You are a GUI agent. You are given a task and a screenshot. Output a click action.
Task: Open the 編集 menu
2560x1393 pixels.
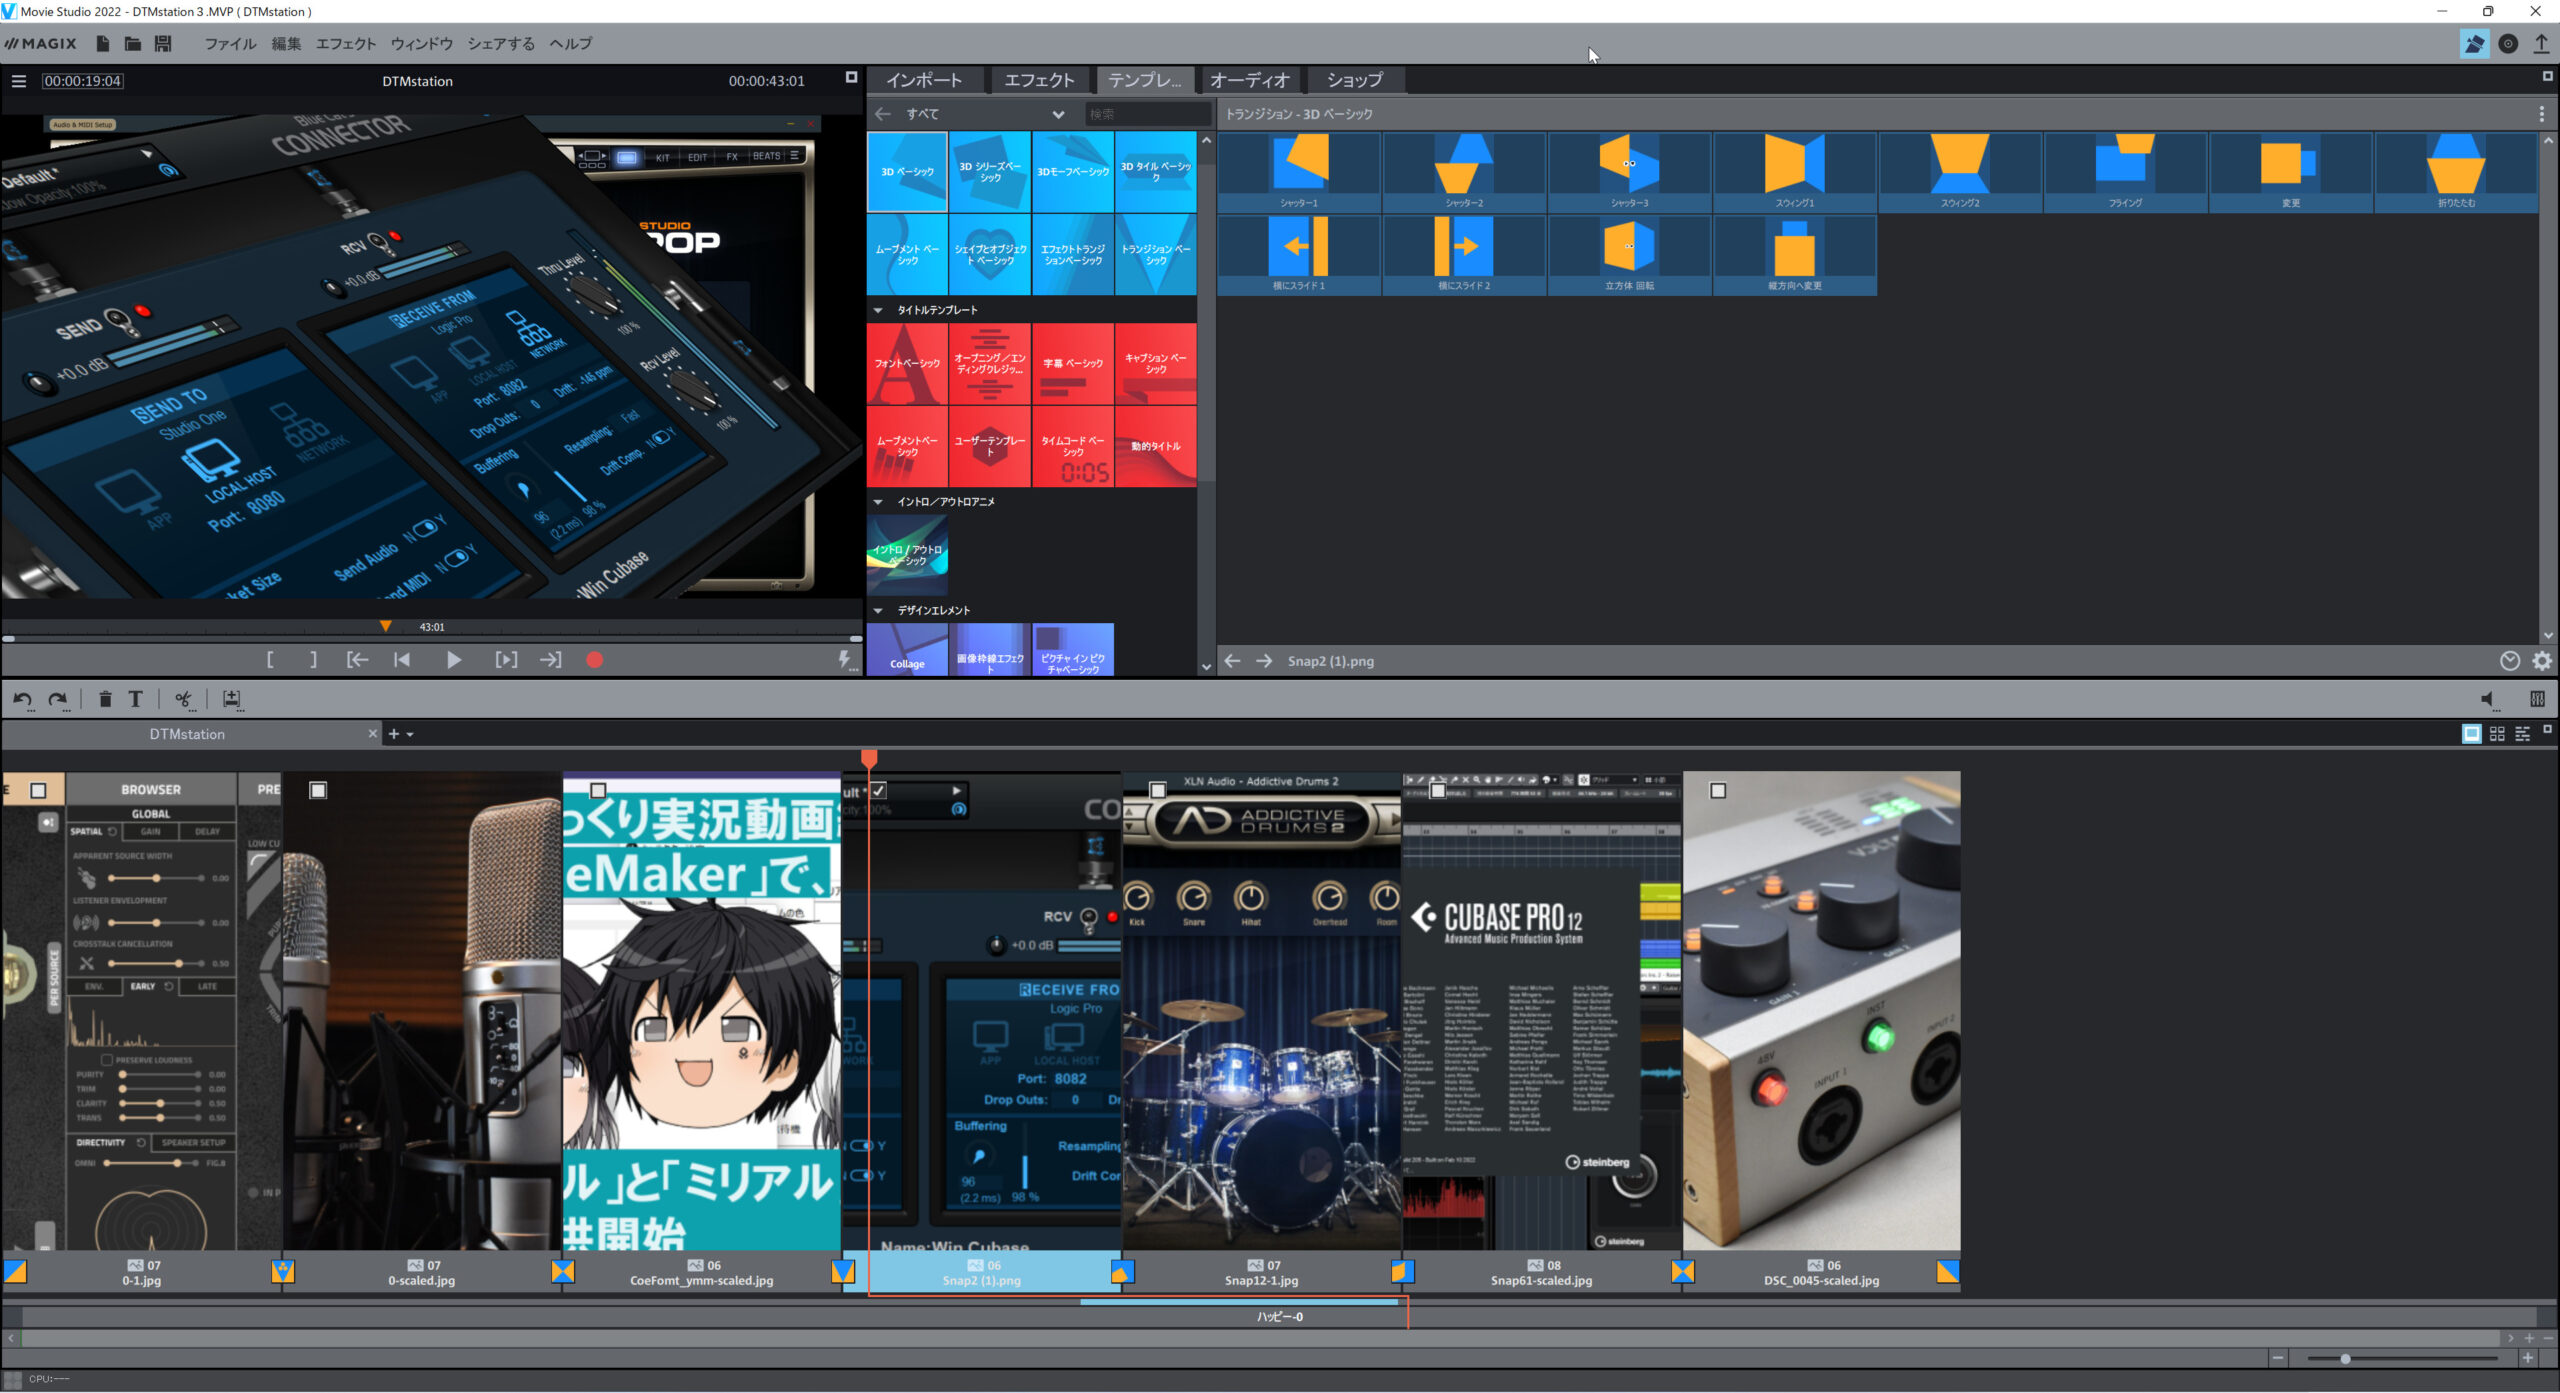click(286, 43)
